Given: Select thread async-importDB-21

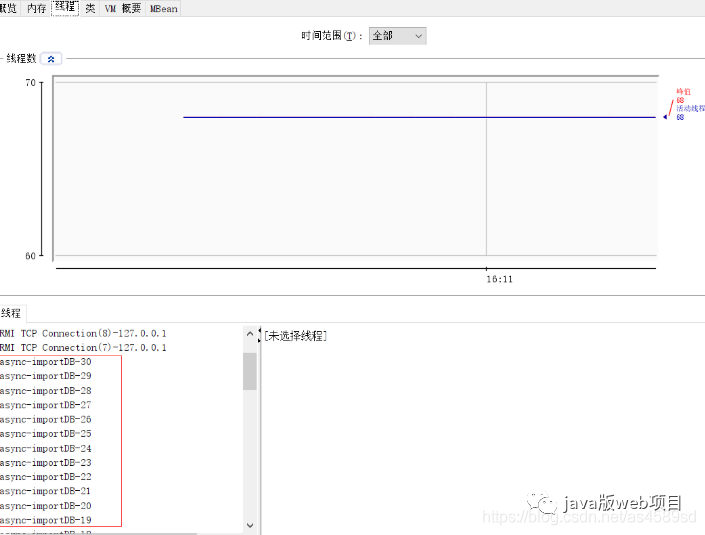Looking at the screenshot, I should click(46, 491).
